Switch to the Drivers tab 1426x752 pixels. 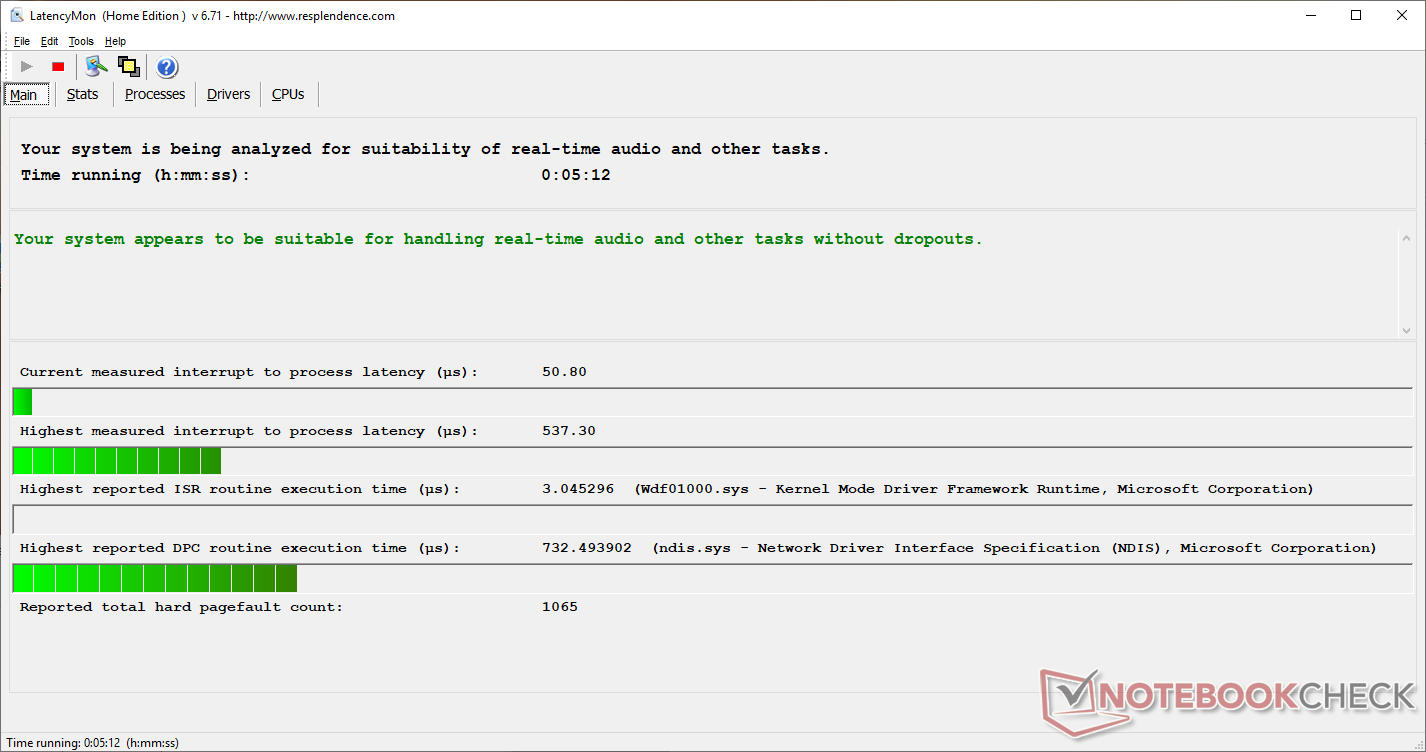(x=228, y=94)
